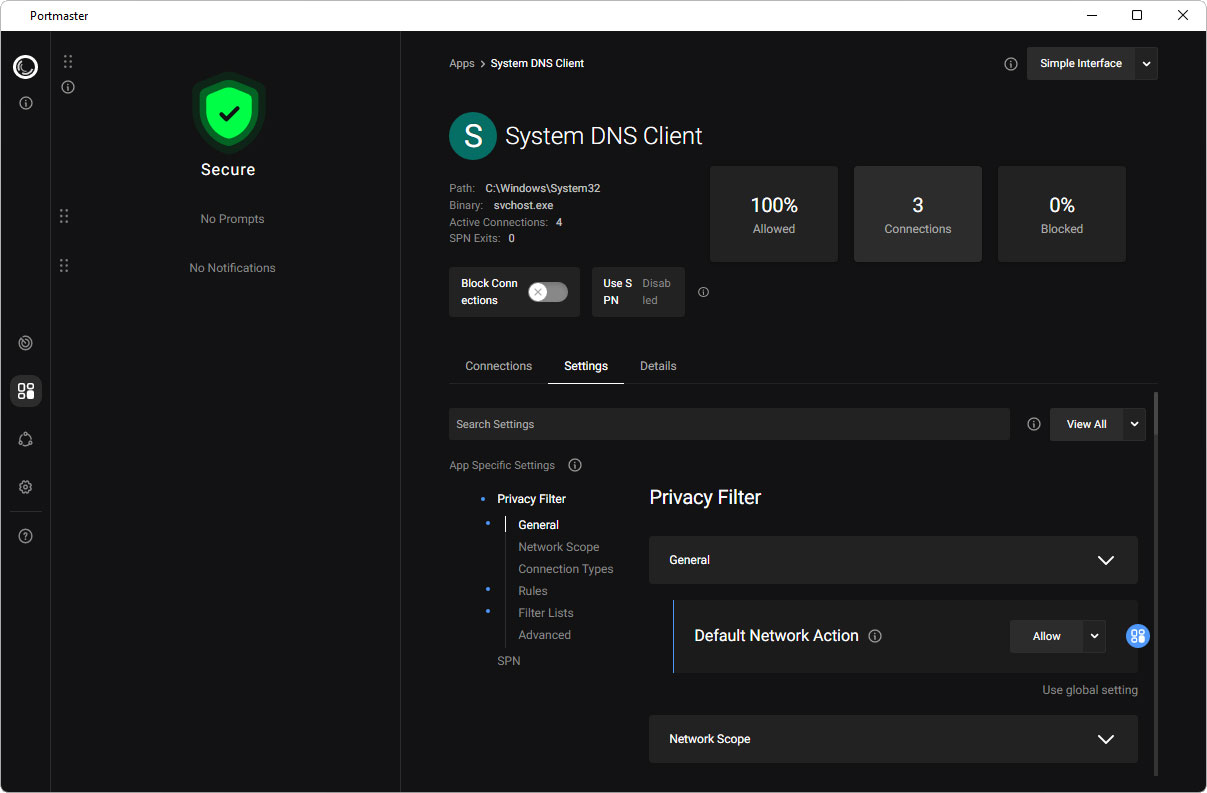Select Privacy Filter in settings tree
This screenshot has height=793, width=1207.
click(531, 499)
